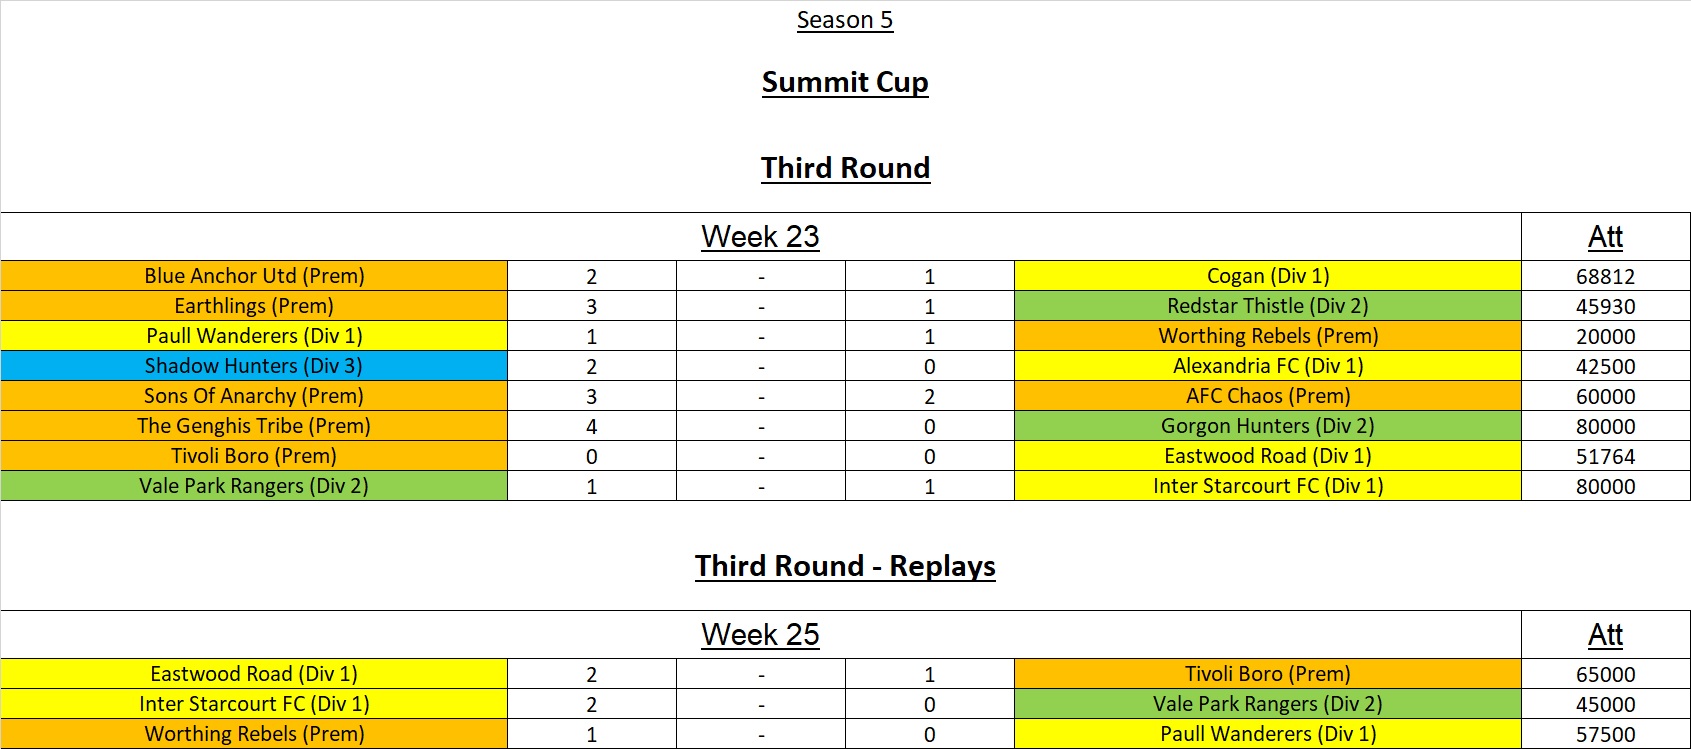Click the attendance value 68812
1691x749 pixels.
click(1605, 276)
